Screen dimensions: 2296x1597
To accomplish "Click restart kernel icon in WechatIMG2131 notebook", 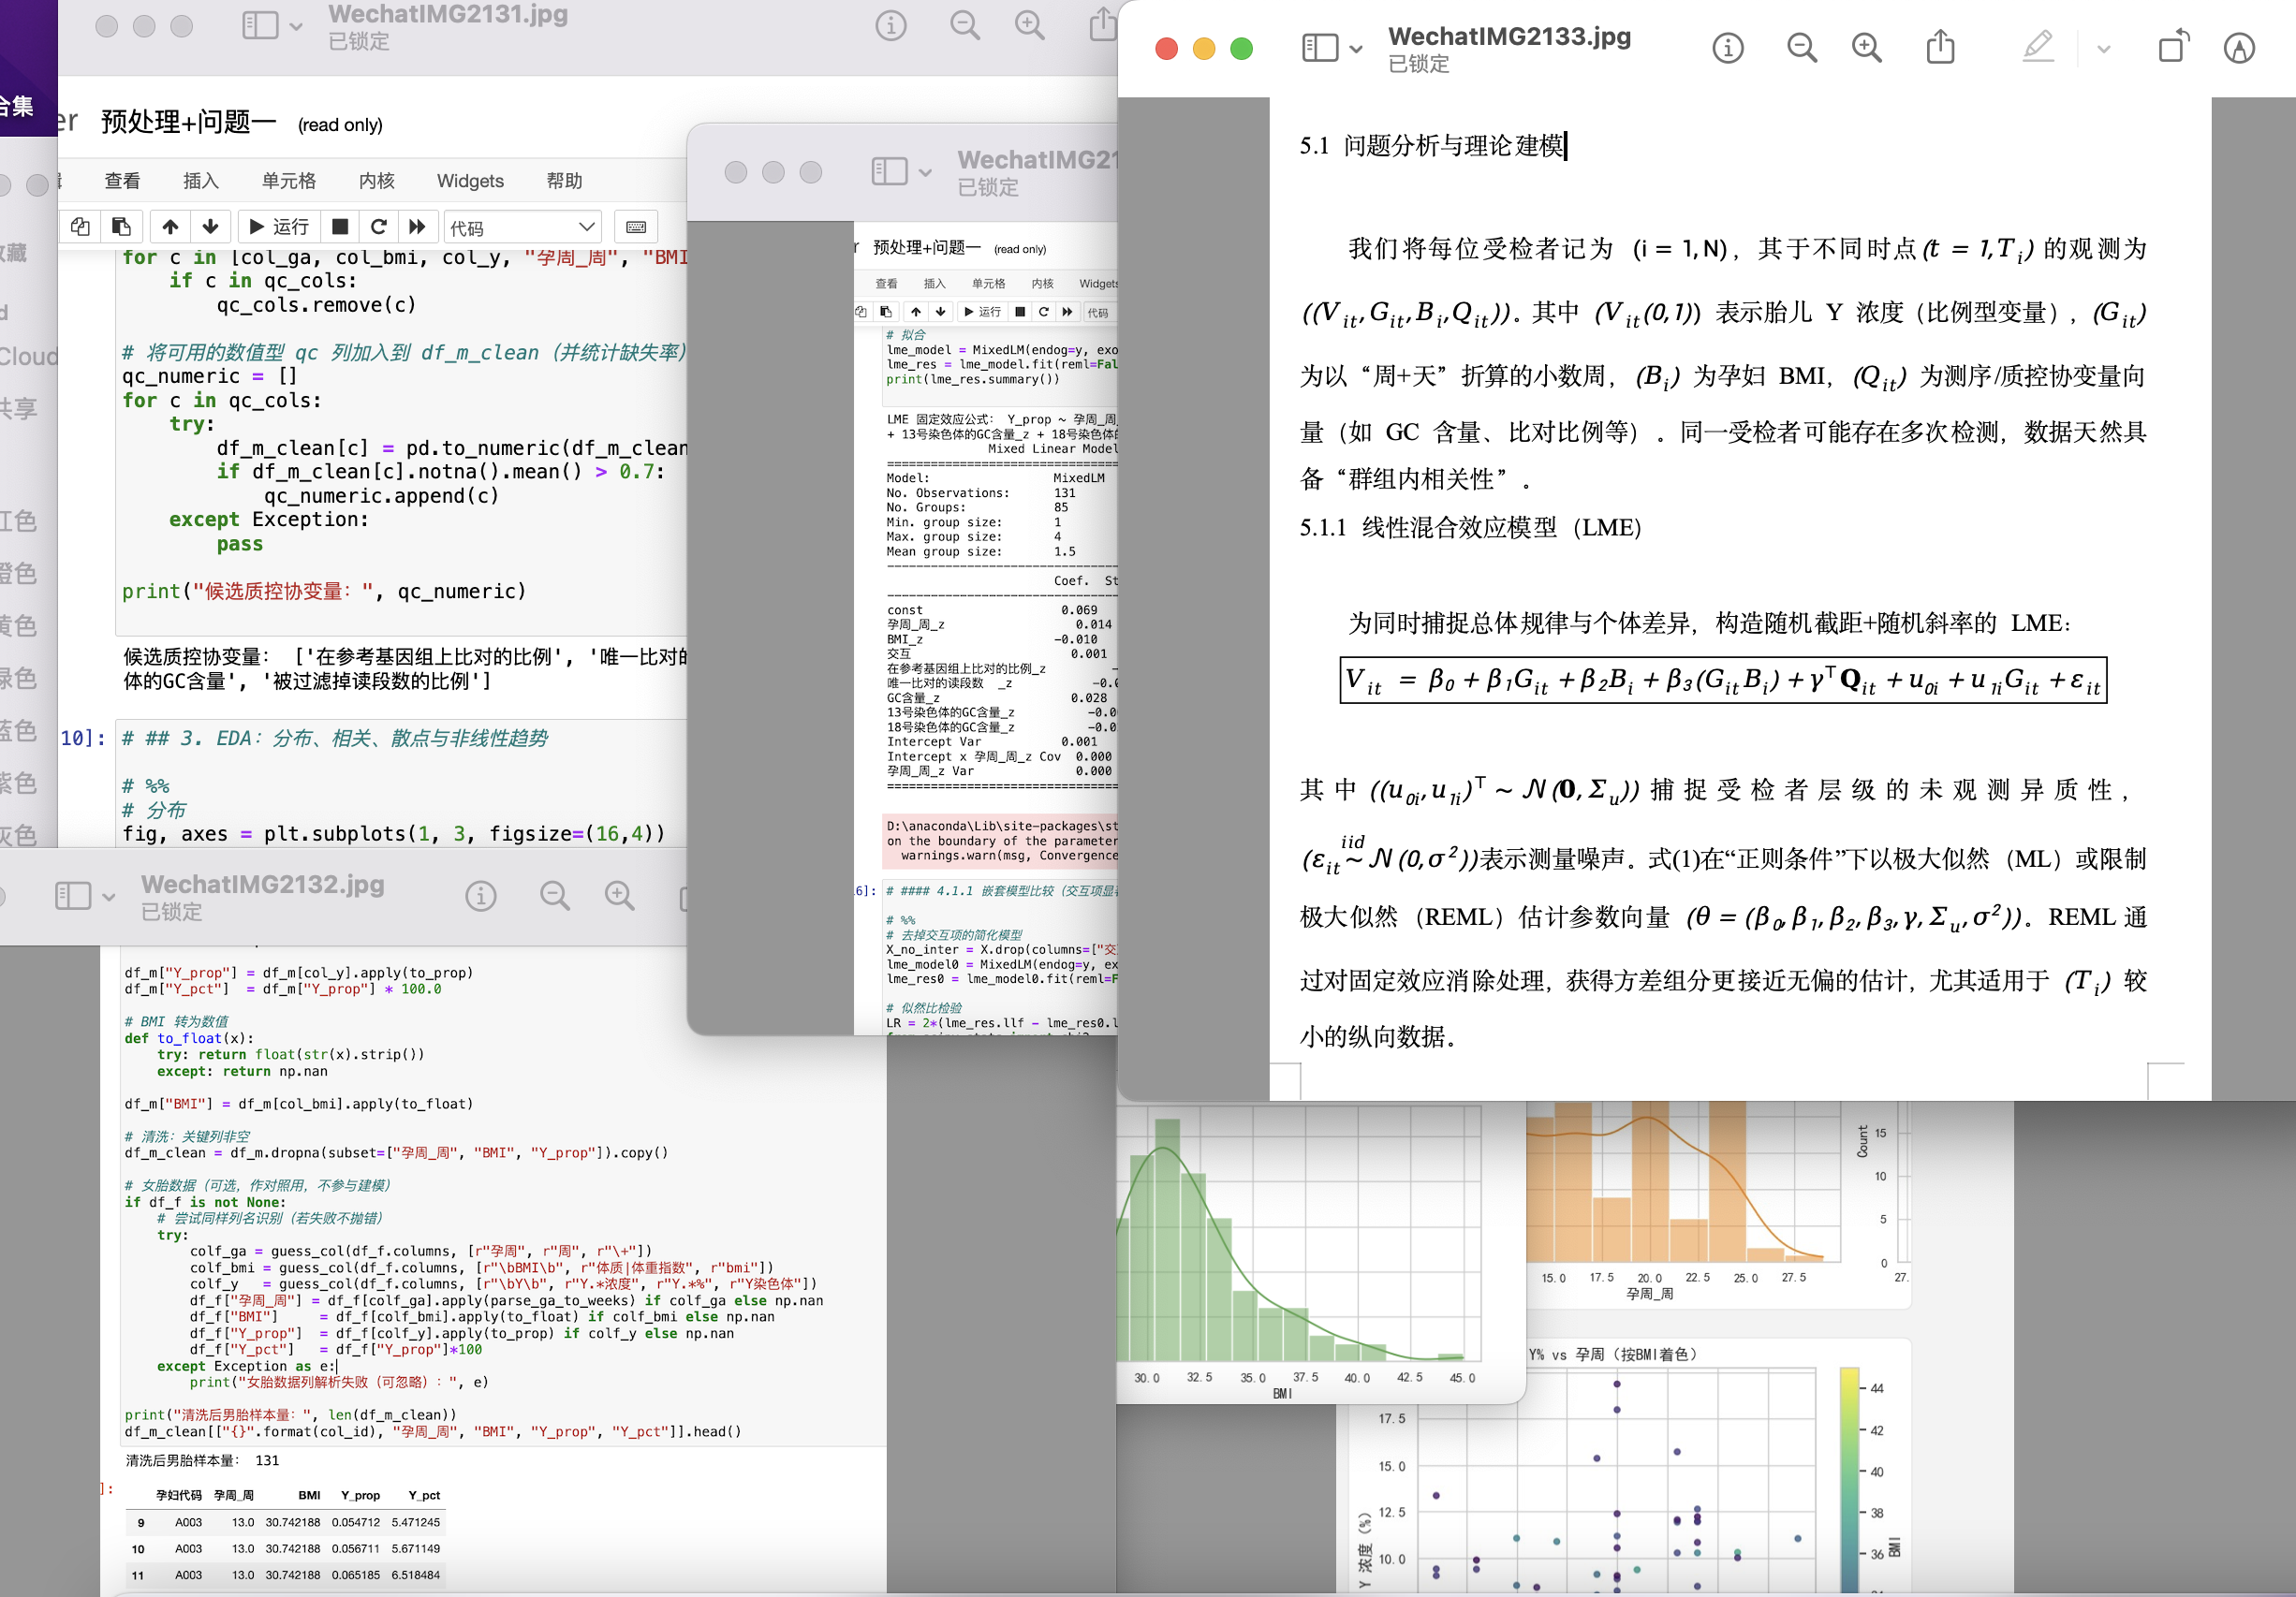I will (378, 227).
